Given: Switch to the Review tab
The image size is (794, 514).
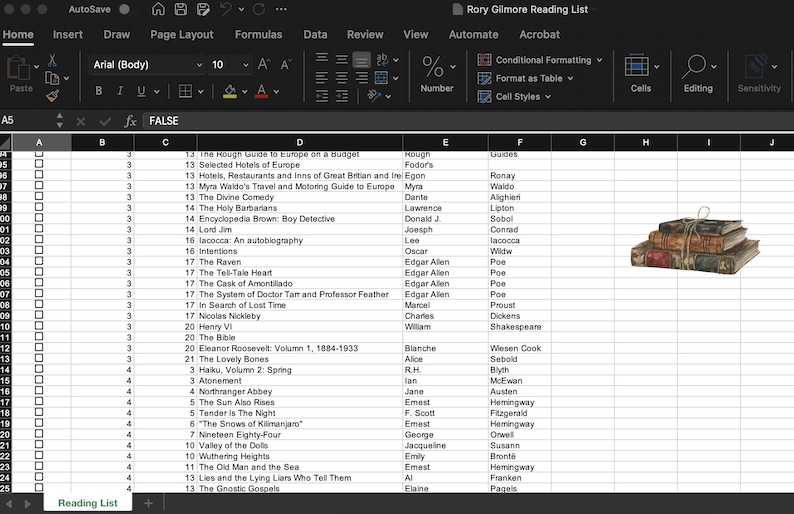Looking at the screenshot, I should [365, 34].
